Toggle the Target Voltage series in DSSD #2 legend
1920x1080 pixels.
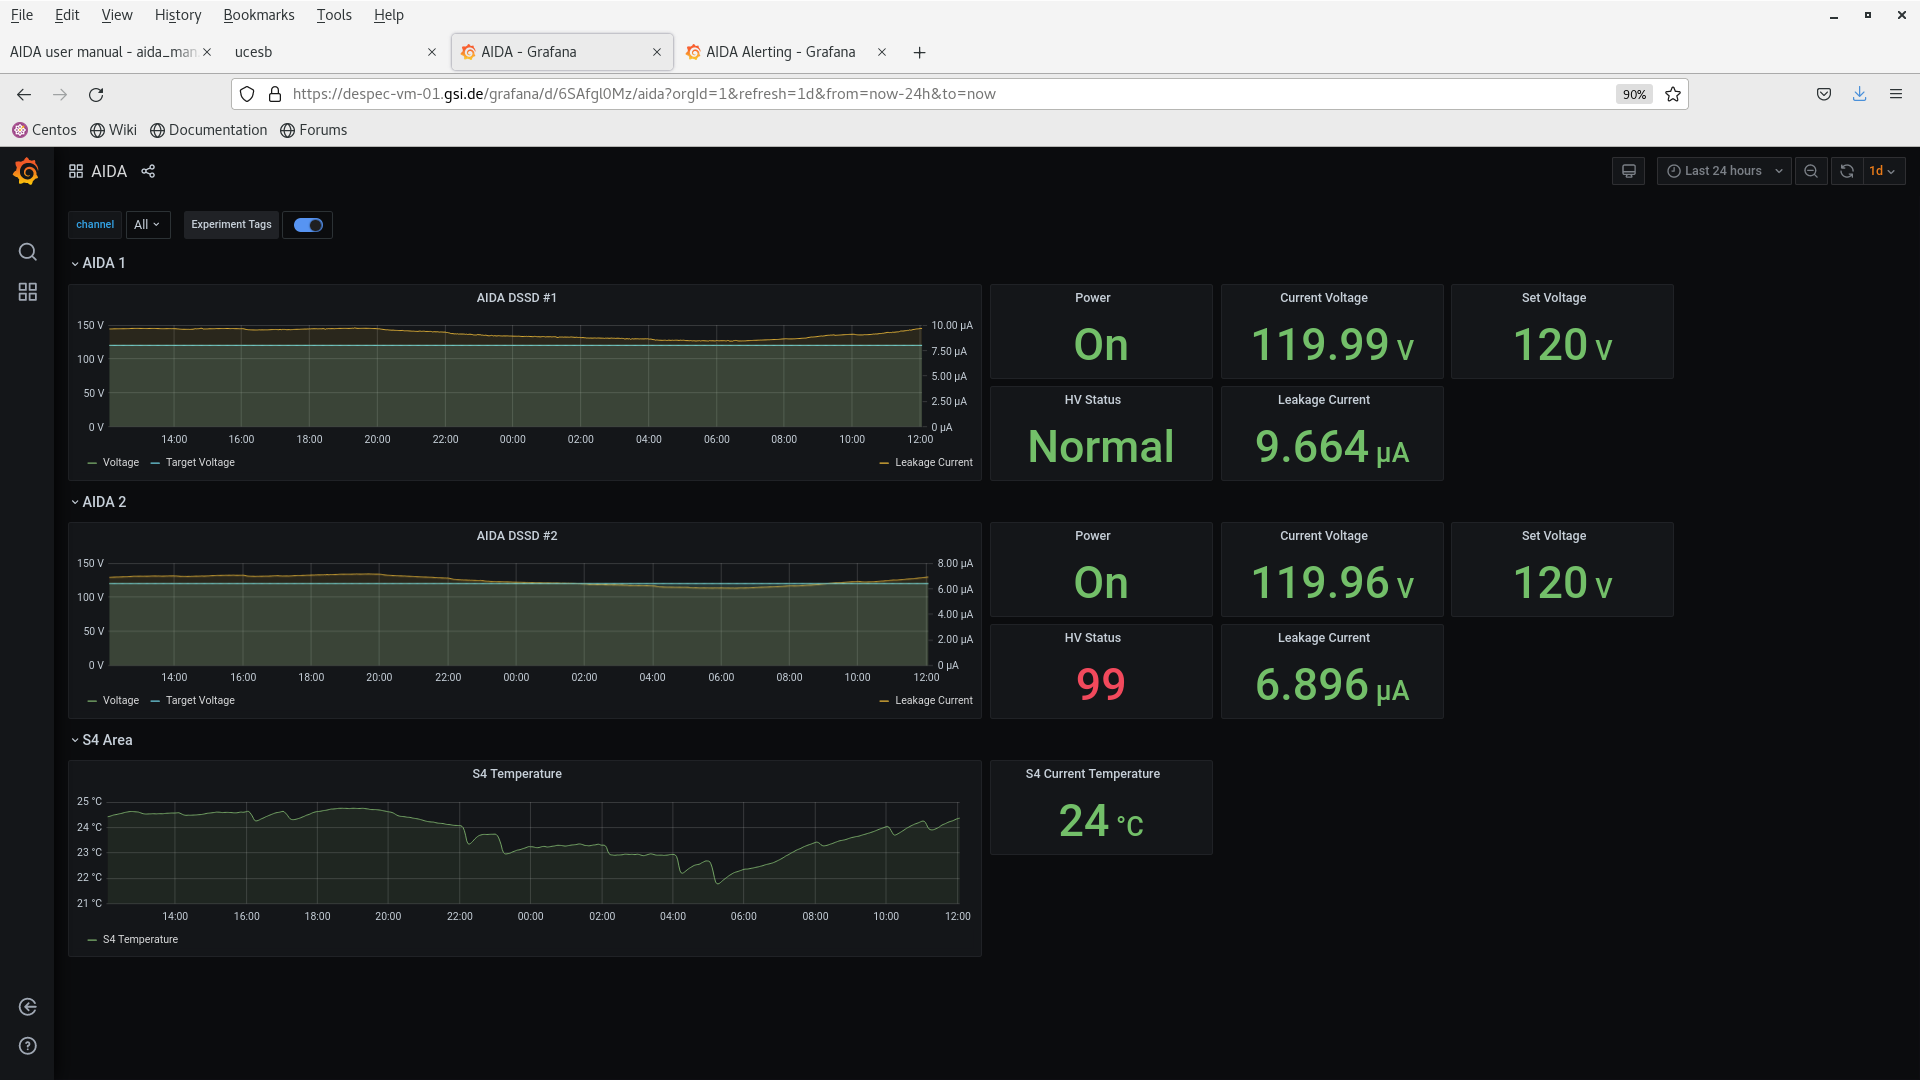[199, 701]
